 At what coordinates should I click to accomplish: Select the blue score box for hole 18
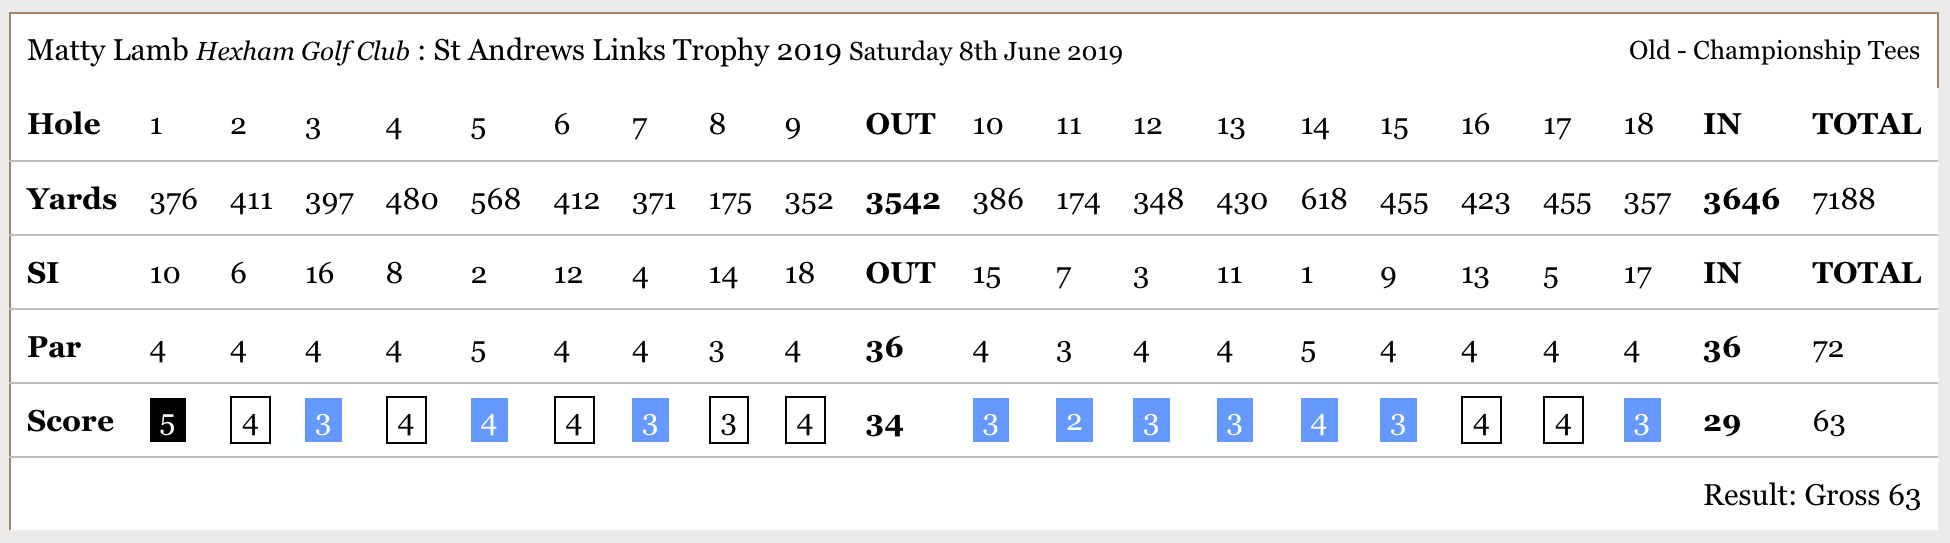(1642, 420)
